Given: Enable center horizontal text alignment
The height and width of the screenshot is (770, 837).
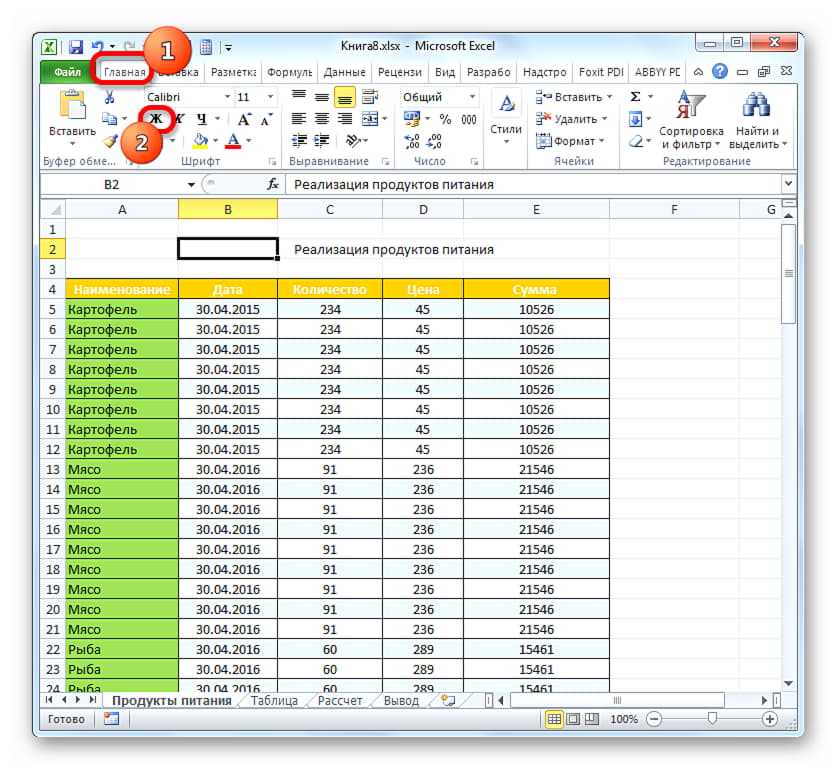Looking at the screenshot, I should pyautogui.click(x=320, y=119).
